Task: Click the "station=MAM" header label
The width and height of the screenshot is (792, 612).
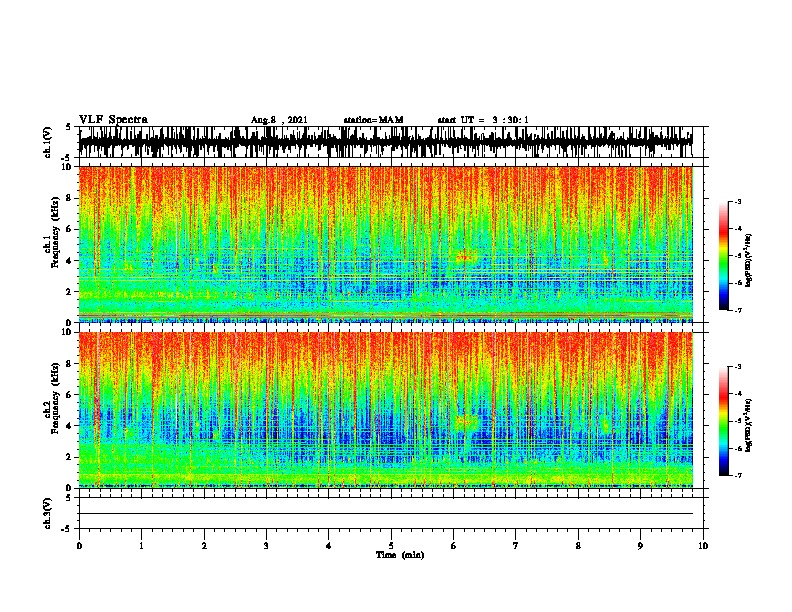Action: pos(373,120)
